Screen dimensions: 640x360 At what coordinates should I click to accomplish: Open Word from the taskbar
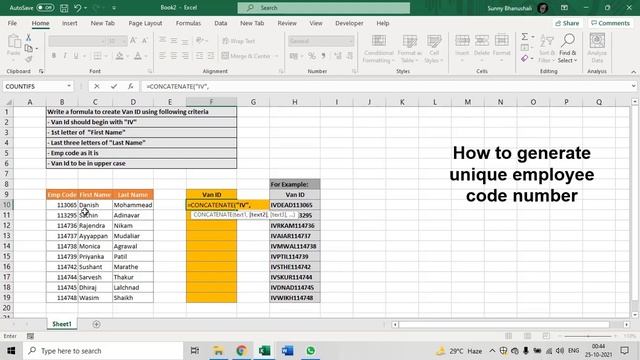pyautogui.click(x=287, y=351)
